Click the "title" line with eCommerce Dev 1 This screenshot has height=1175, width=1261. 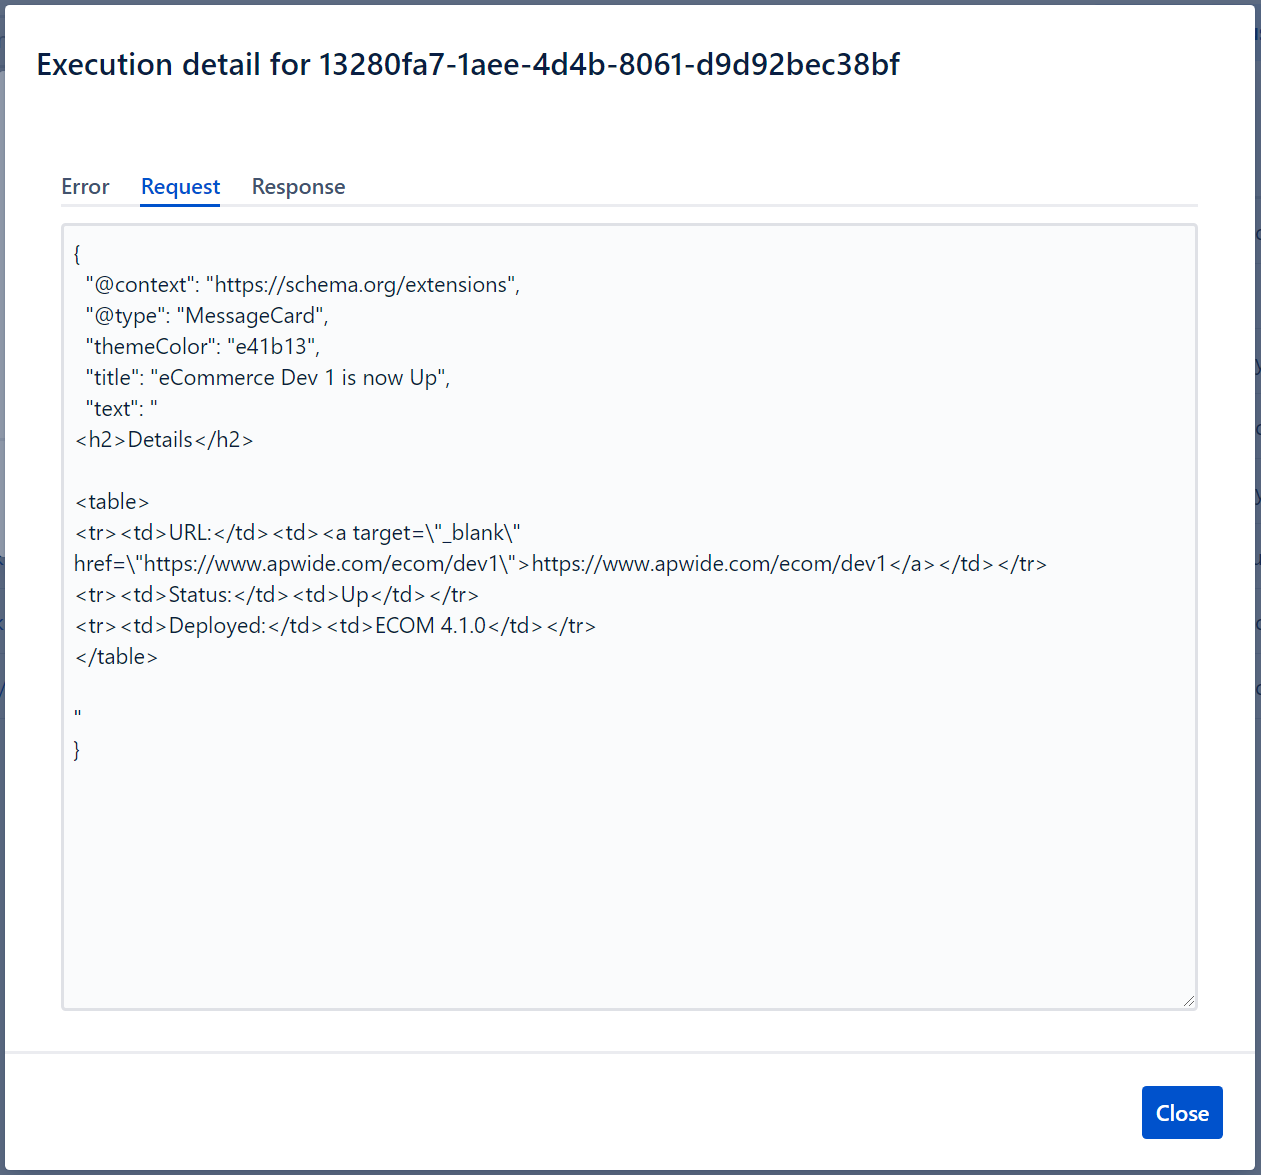point(267,378)
